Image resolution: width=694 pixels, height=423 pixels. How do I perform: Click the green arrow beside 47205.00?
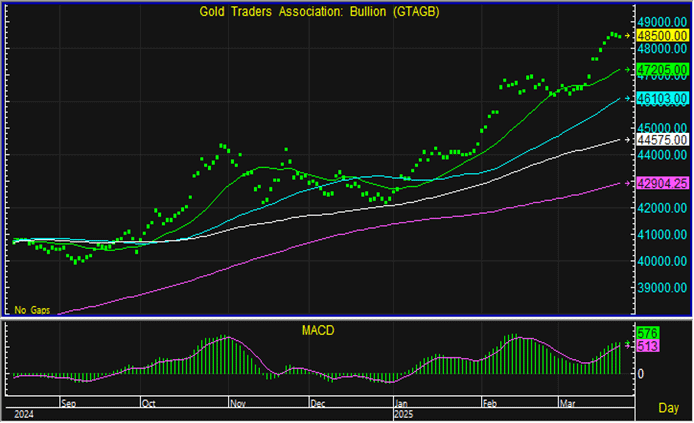[x=629, y=69]
